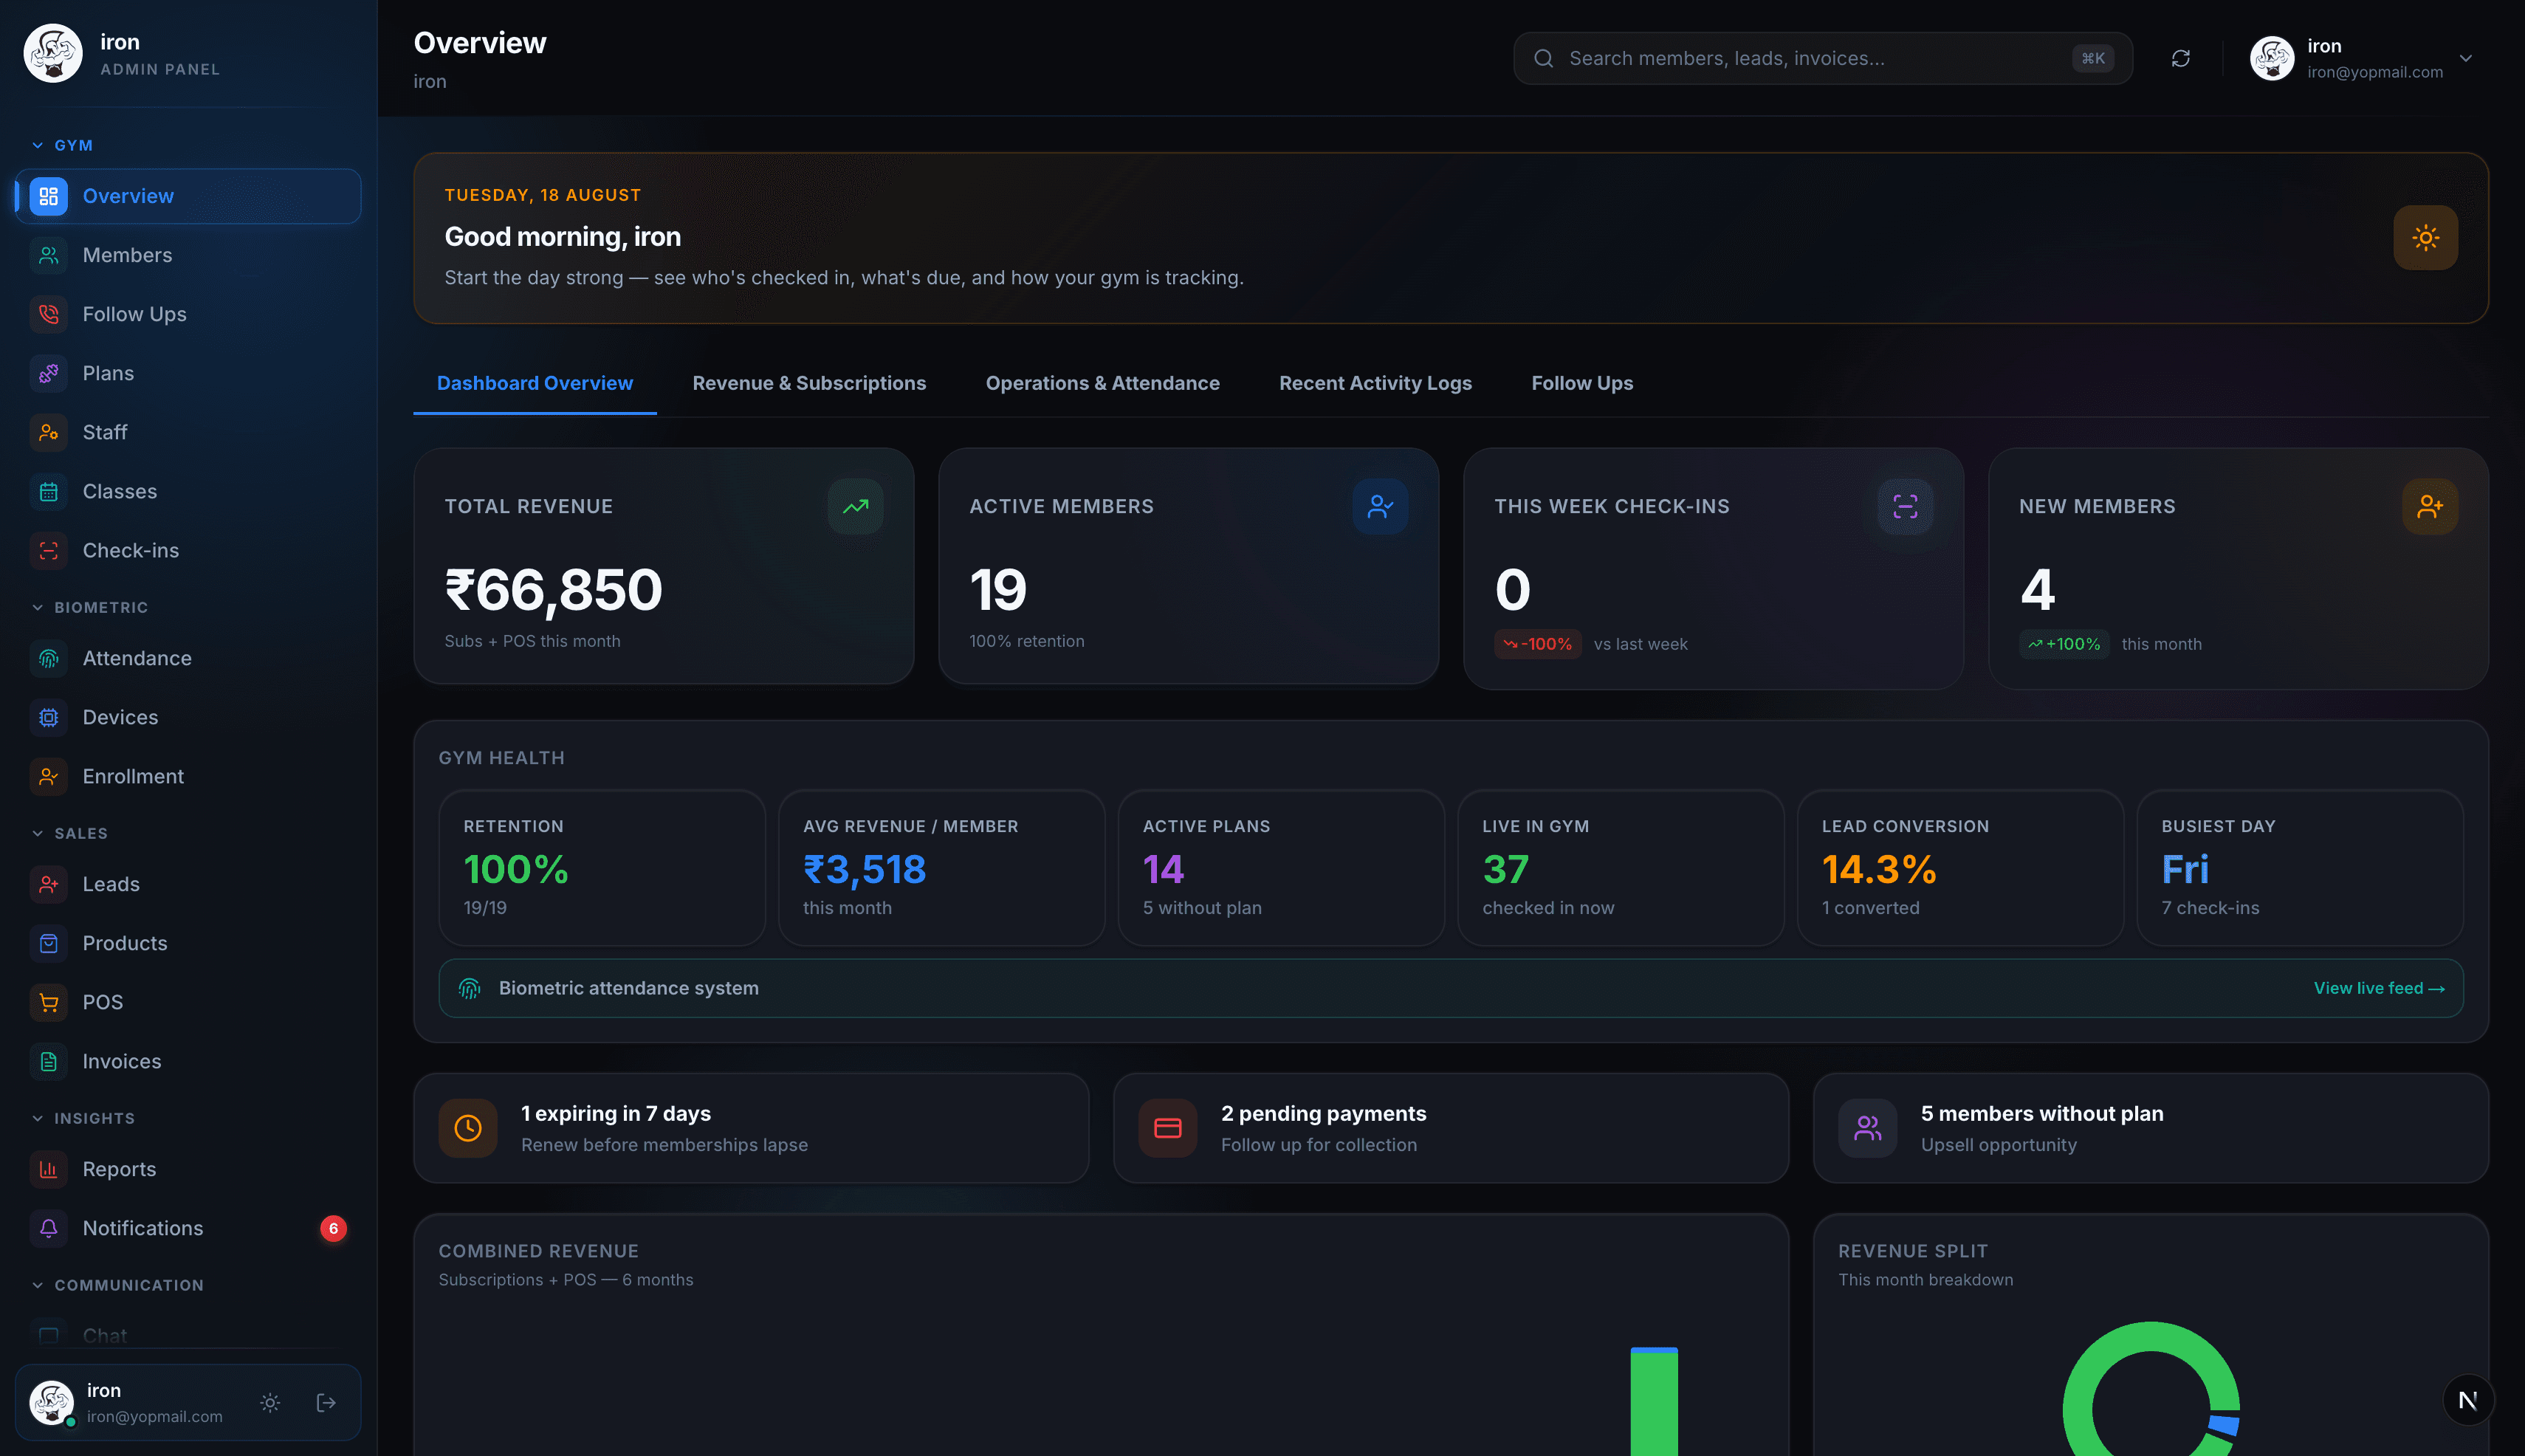Collapse the COMMUNICATION sidebar section
Screen dimensions: 2525x1456
(118, 1285)
